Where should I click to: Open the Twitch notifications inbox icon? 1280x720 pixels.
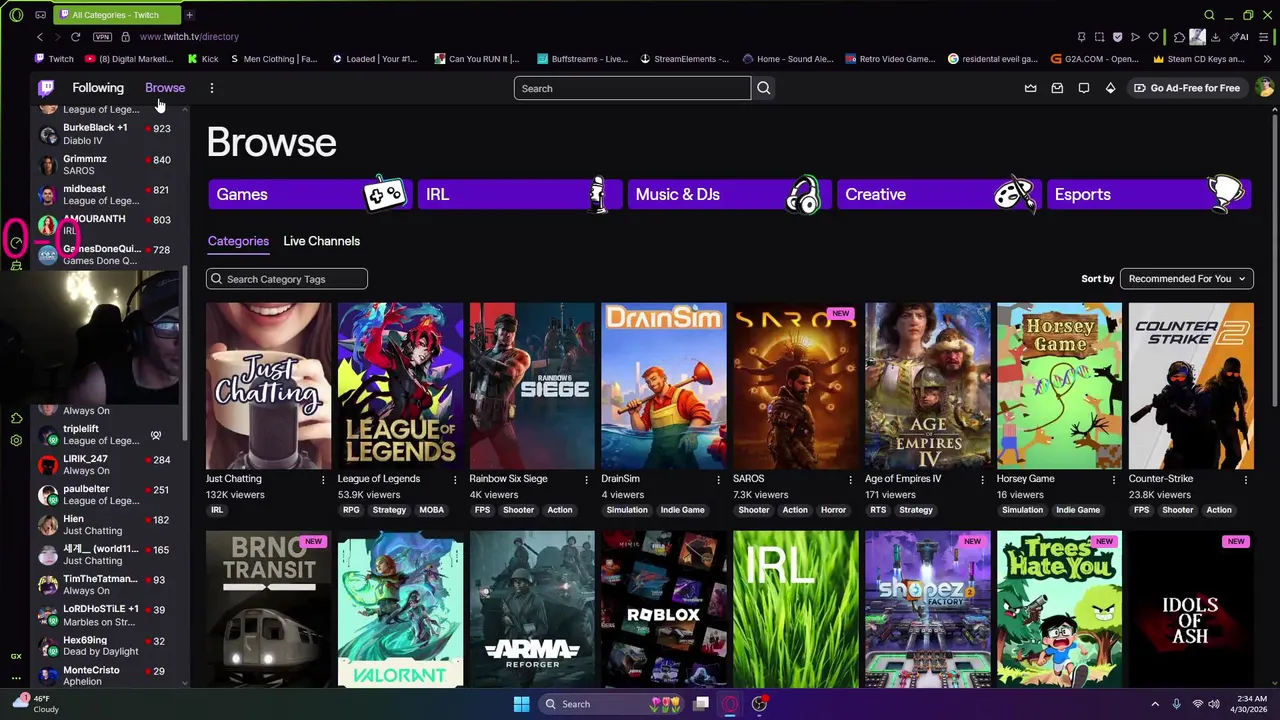point(1057,88)
